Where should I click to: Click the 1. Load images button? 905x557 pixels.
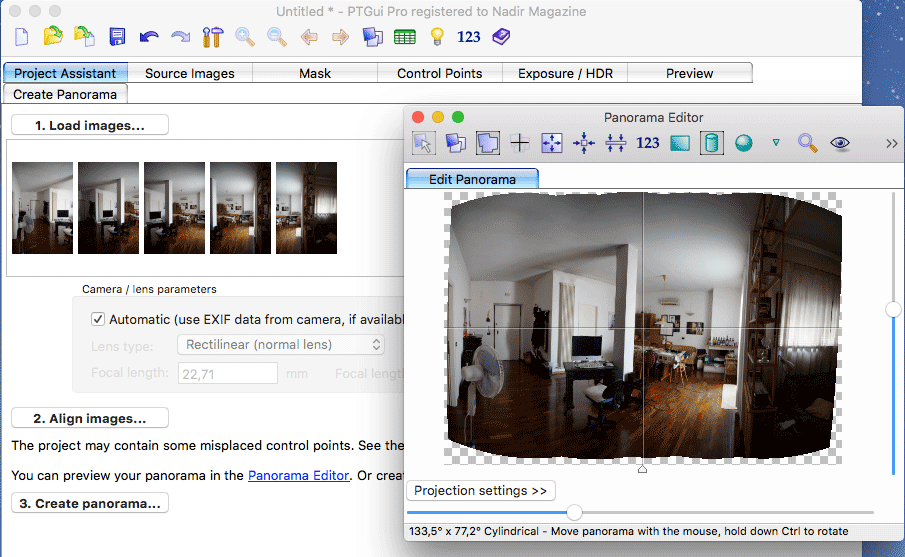(90, 125)
